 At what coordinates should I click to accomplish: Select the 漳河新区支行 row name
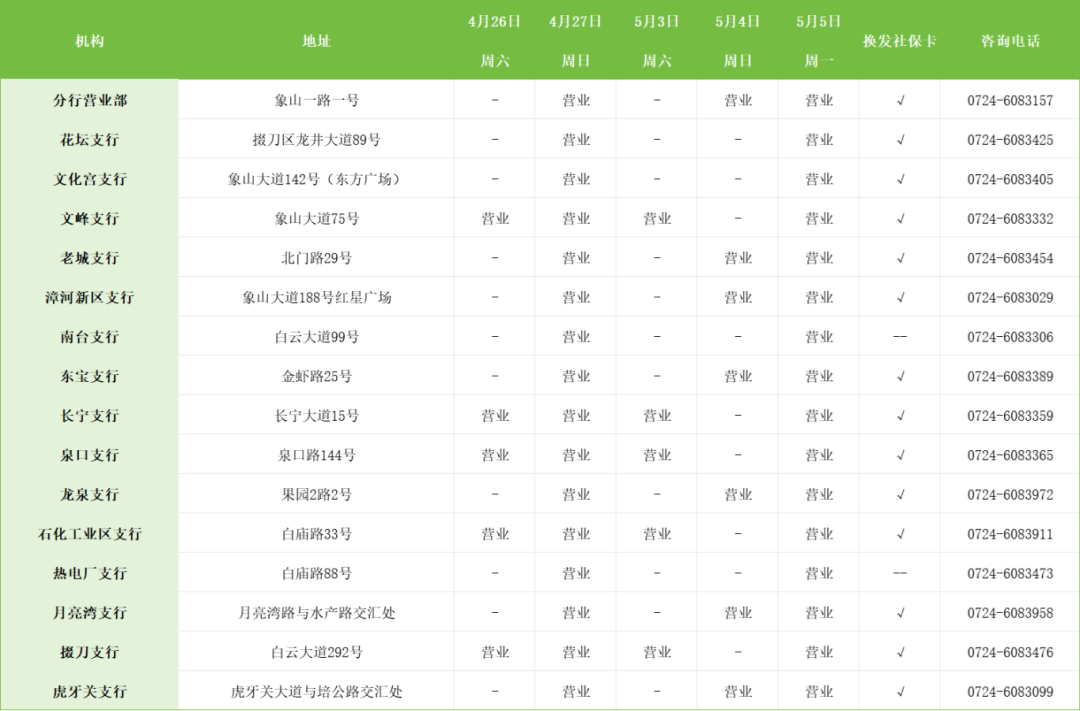pyautogui.click(x=90, y=298)
